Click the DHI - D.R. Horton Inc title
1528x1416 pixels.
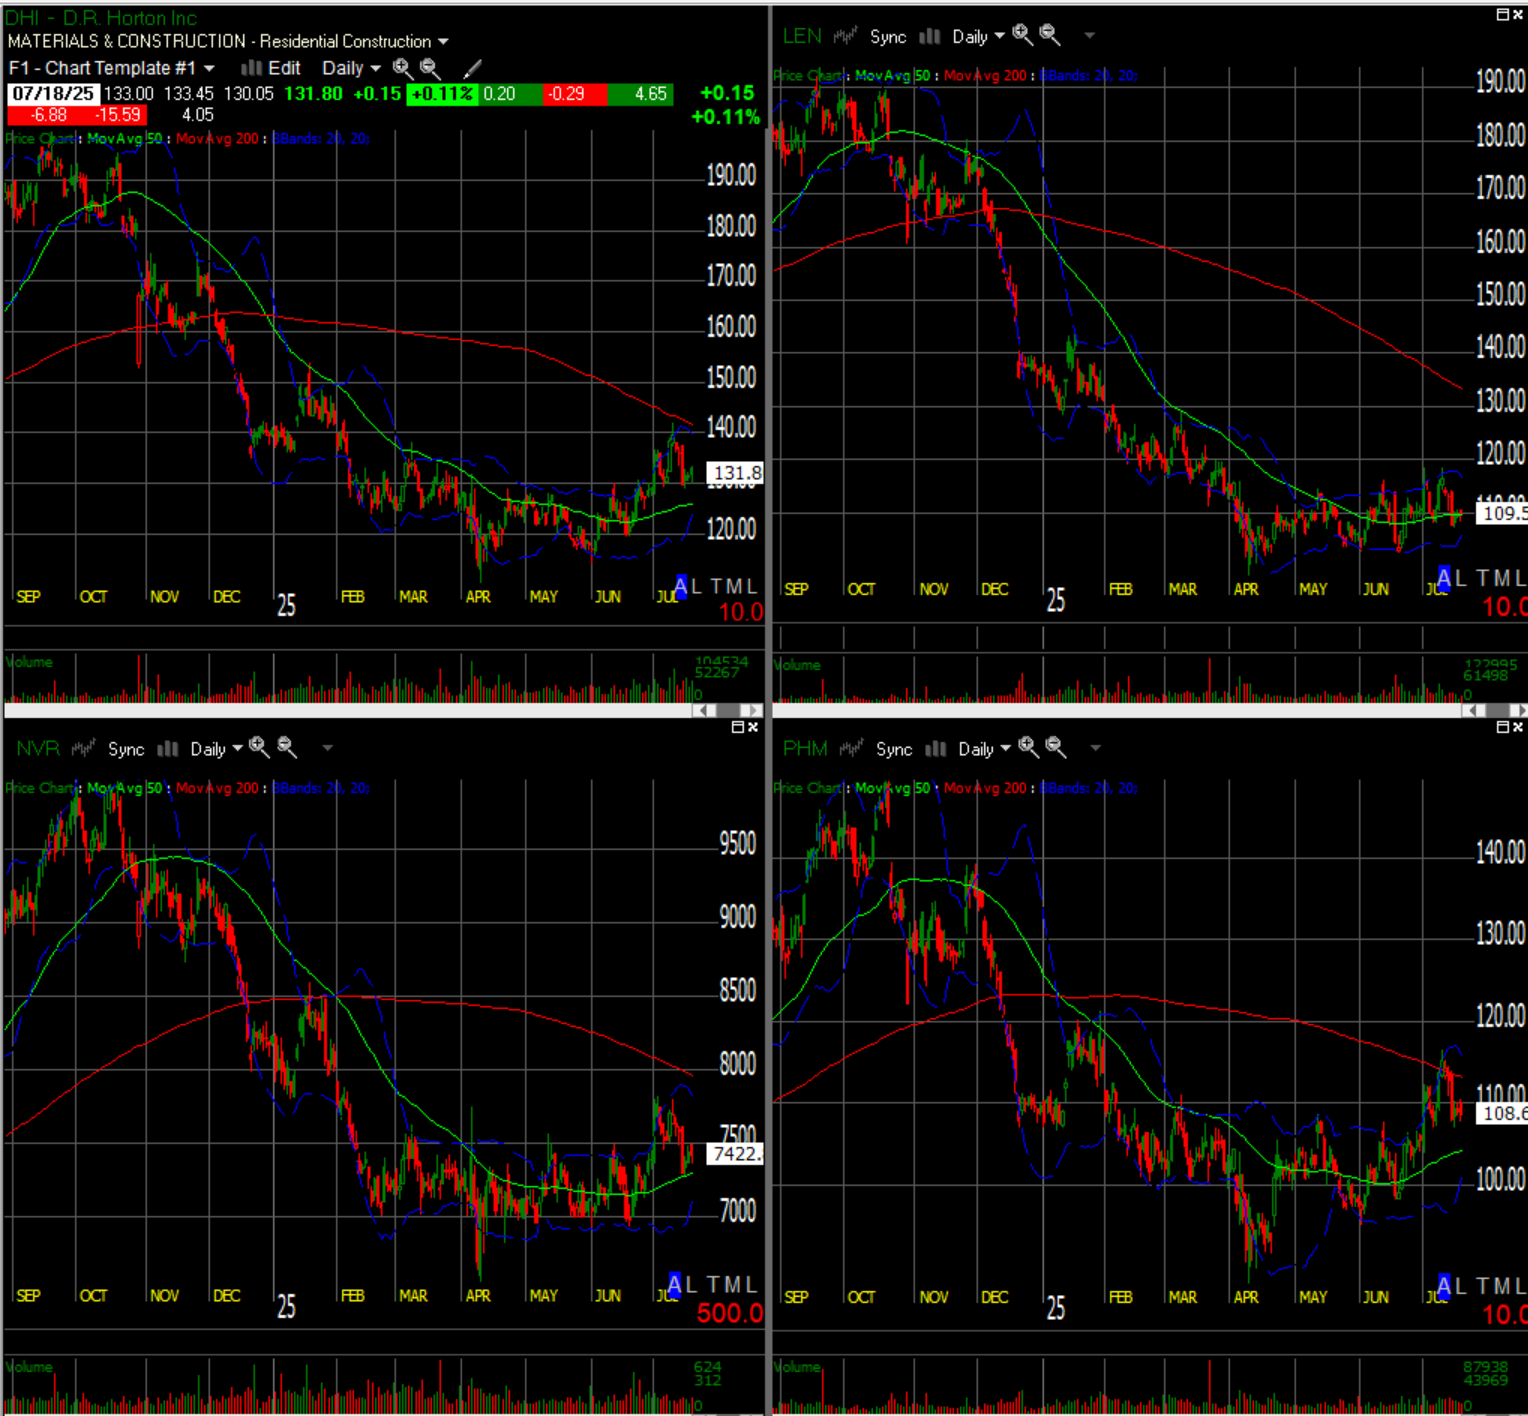pyautogui.click(x=101, y=18)
